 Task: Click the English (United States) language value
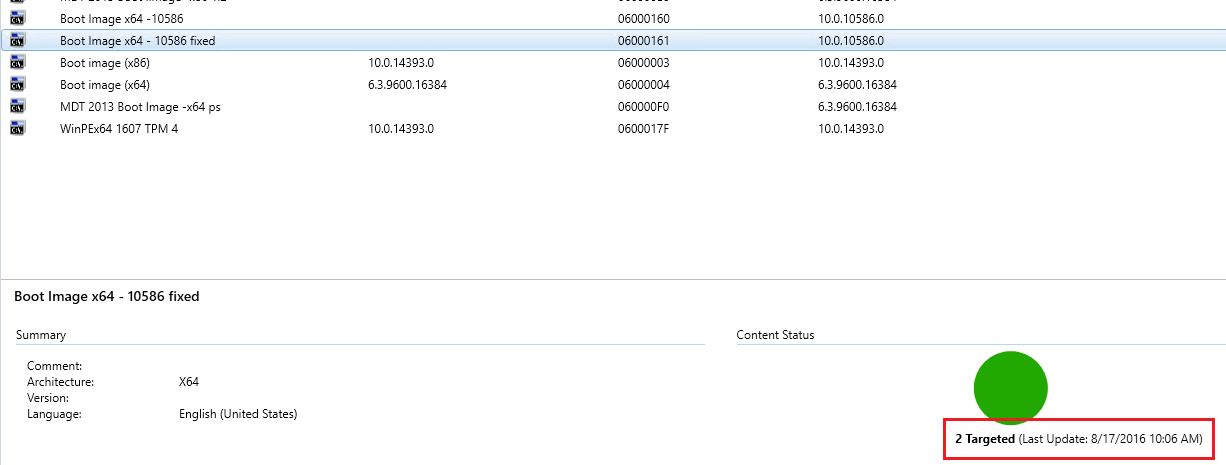(237, 414)
